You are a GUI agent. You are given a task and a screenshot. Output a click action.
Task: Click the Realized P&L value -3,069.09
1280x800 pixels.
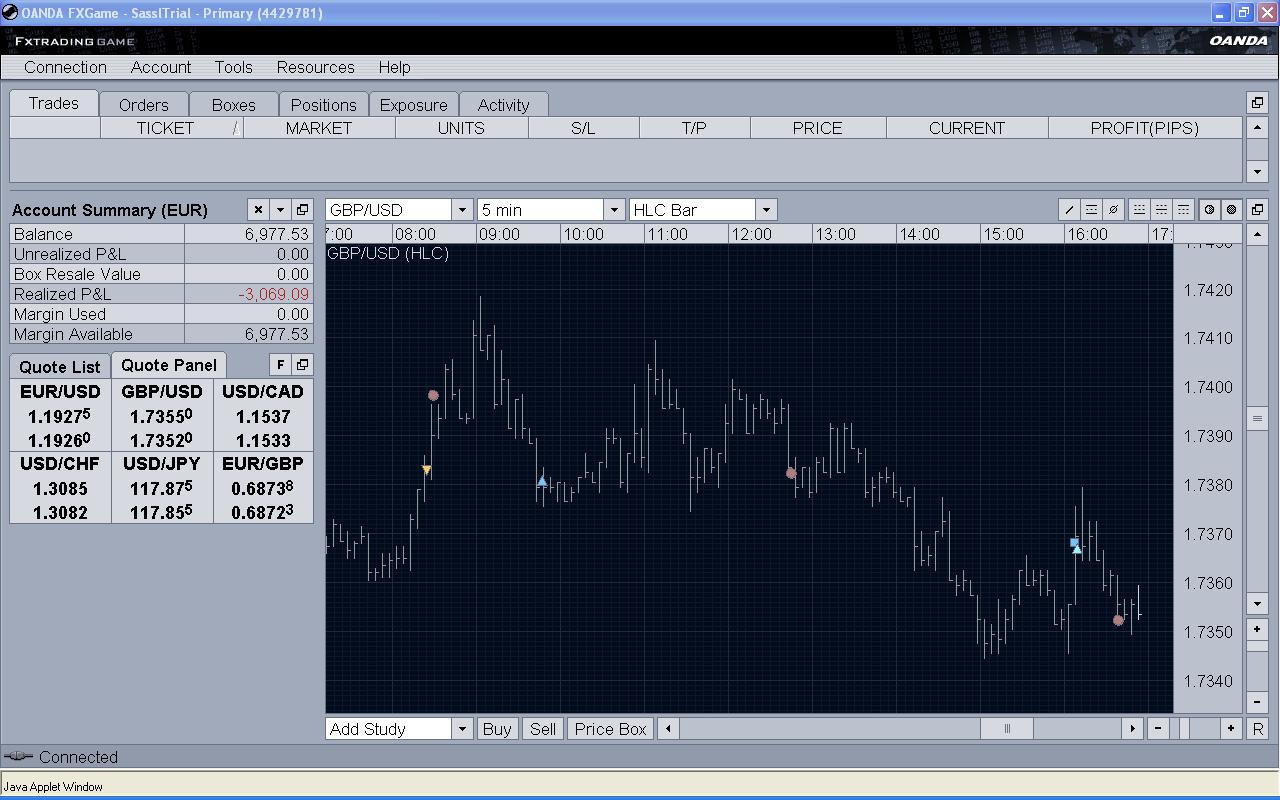[274, 294]
